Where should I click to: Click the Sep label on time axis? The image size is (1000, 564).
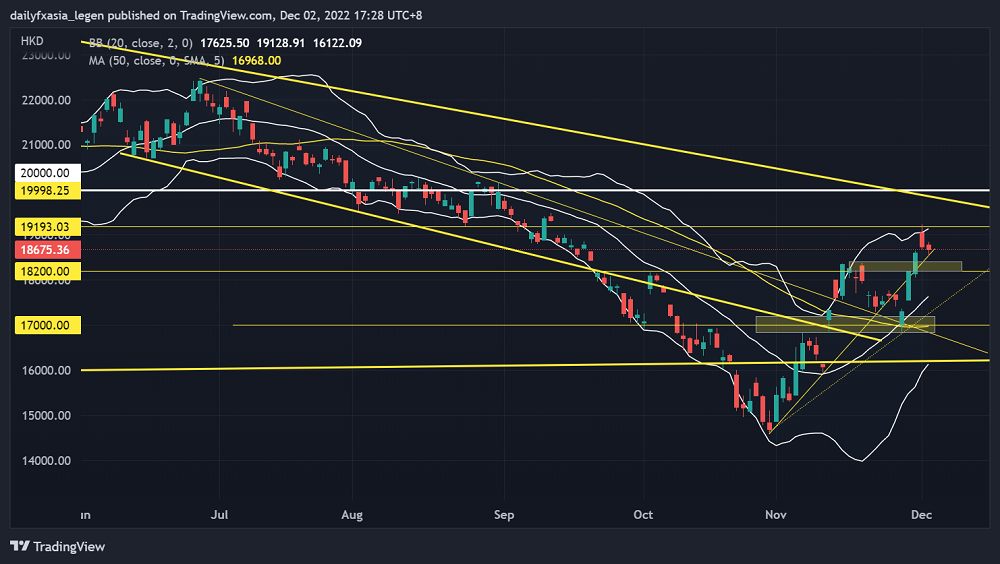coord(504,514)
